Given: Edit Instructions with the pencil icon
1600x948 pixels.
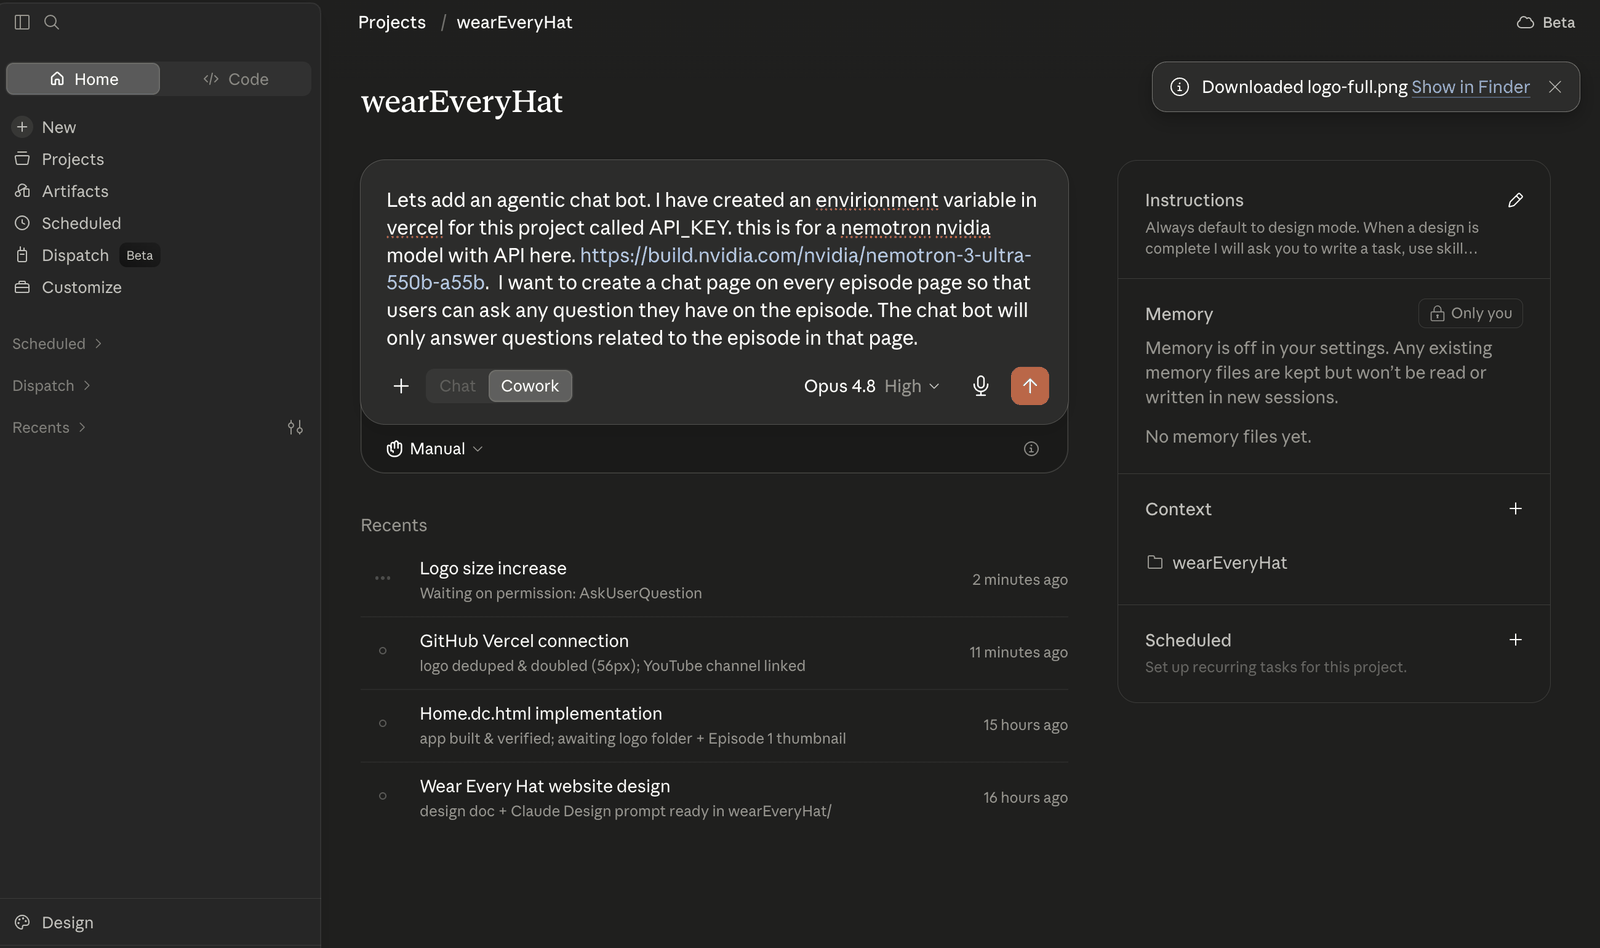Looking at the screenshot, I should tap(1515, 200).
